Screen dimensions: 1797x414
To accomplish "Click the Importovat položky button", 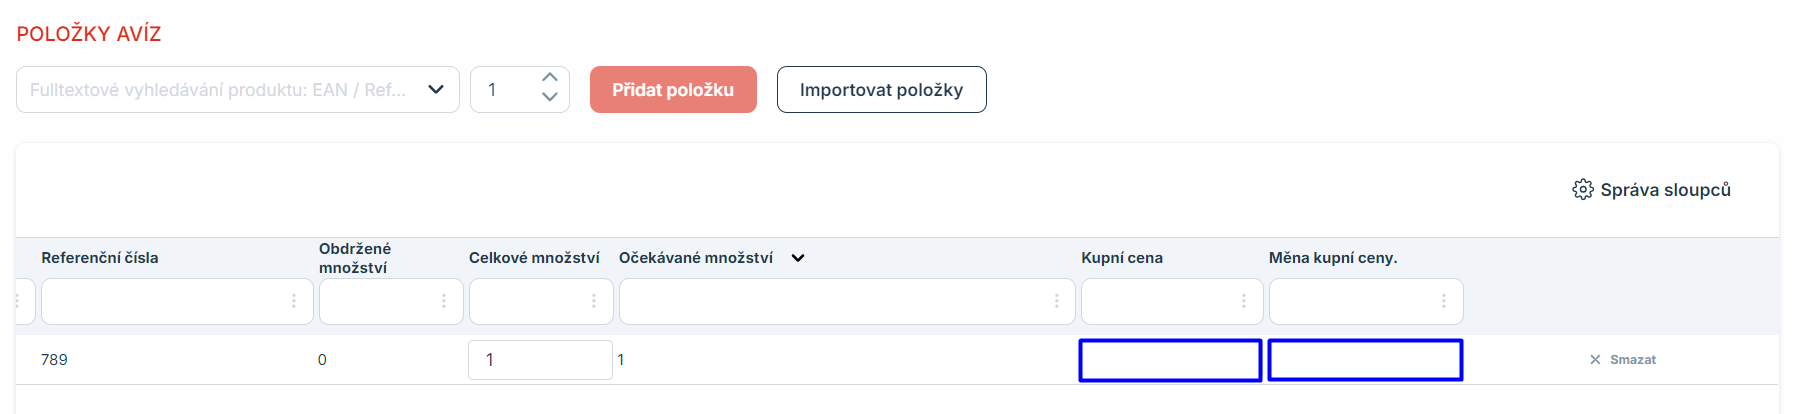I will tap(881, 90).
